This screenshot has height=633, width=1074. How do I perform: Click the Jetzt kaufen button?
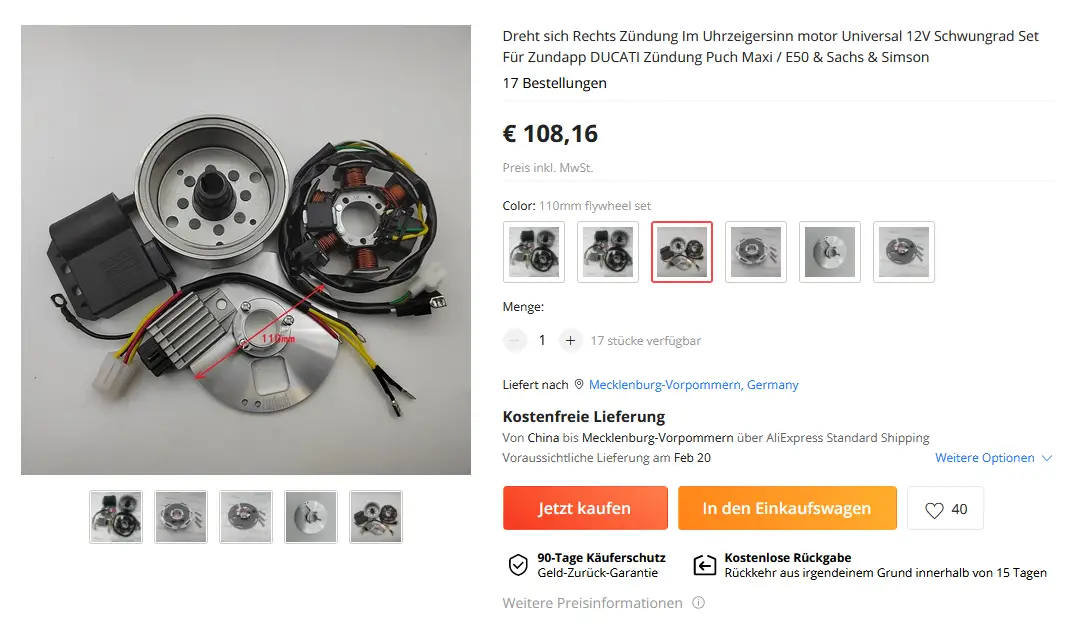click(x=585, y=508)
